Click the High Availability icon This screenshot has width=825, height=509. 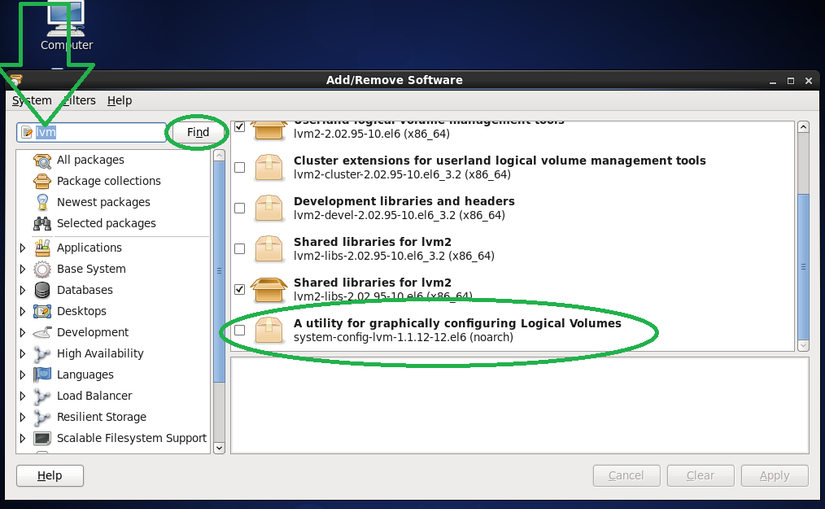[42, 354]
